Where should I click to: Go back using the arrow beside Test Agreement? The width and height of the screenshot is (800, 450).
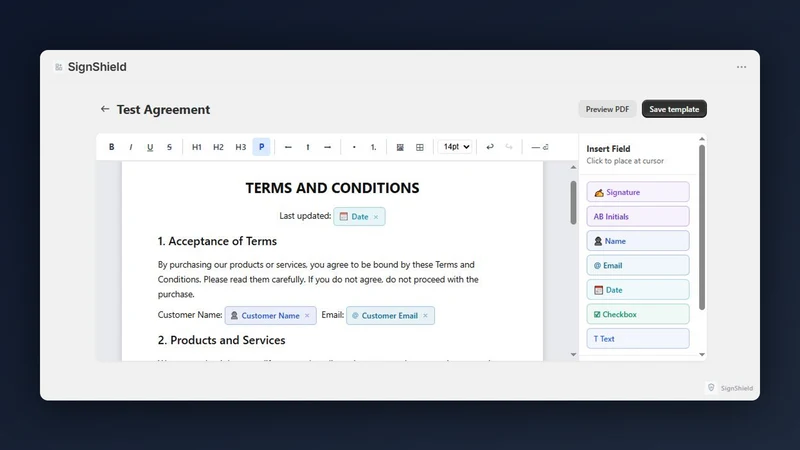click(x=105, y=109)
